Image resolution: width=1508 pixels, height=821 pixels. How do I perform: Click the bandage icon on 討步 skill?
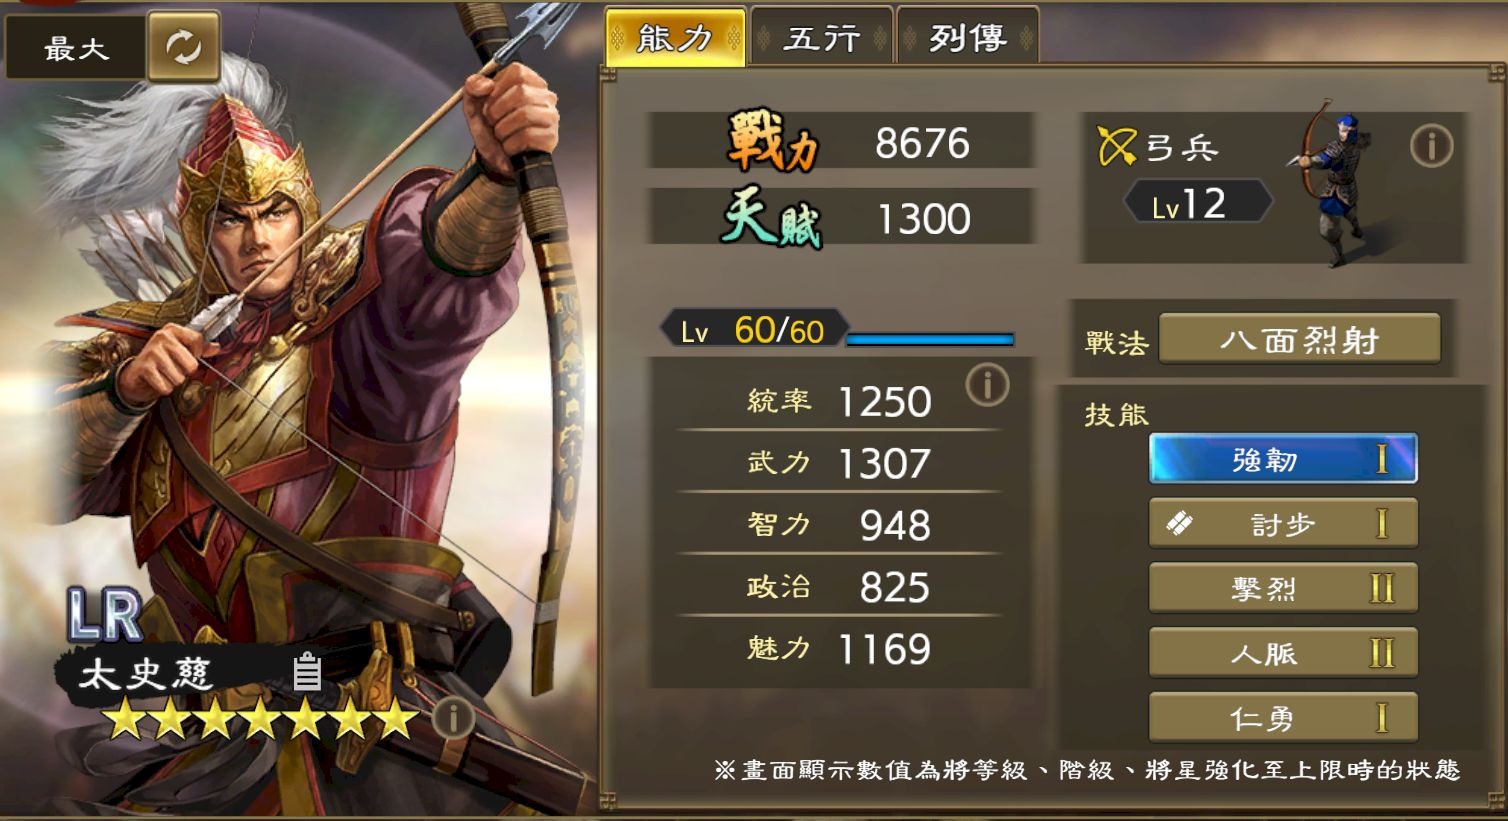(1179, 522)
